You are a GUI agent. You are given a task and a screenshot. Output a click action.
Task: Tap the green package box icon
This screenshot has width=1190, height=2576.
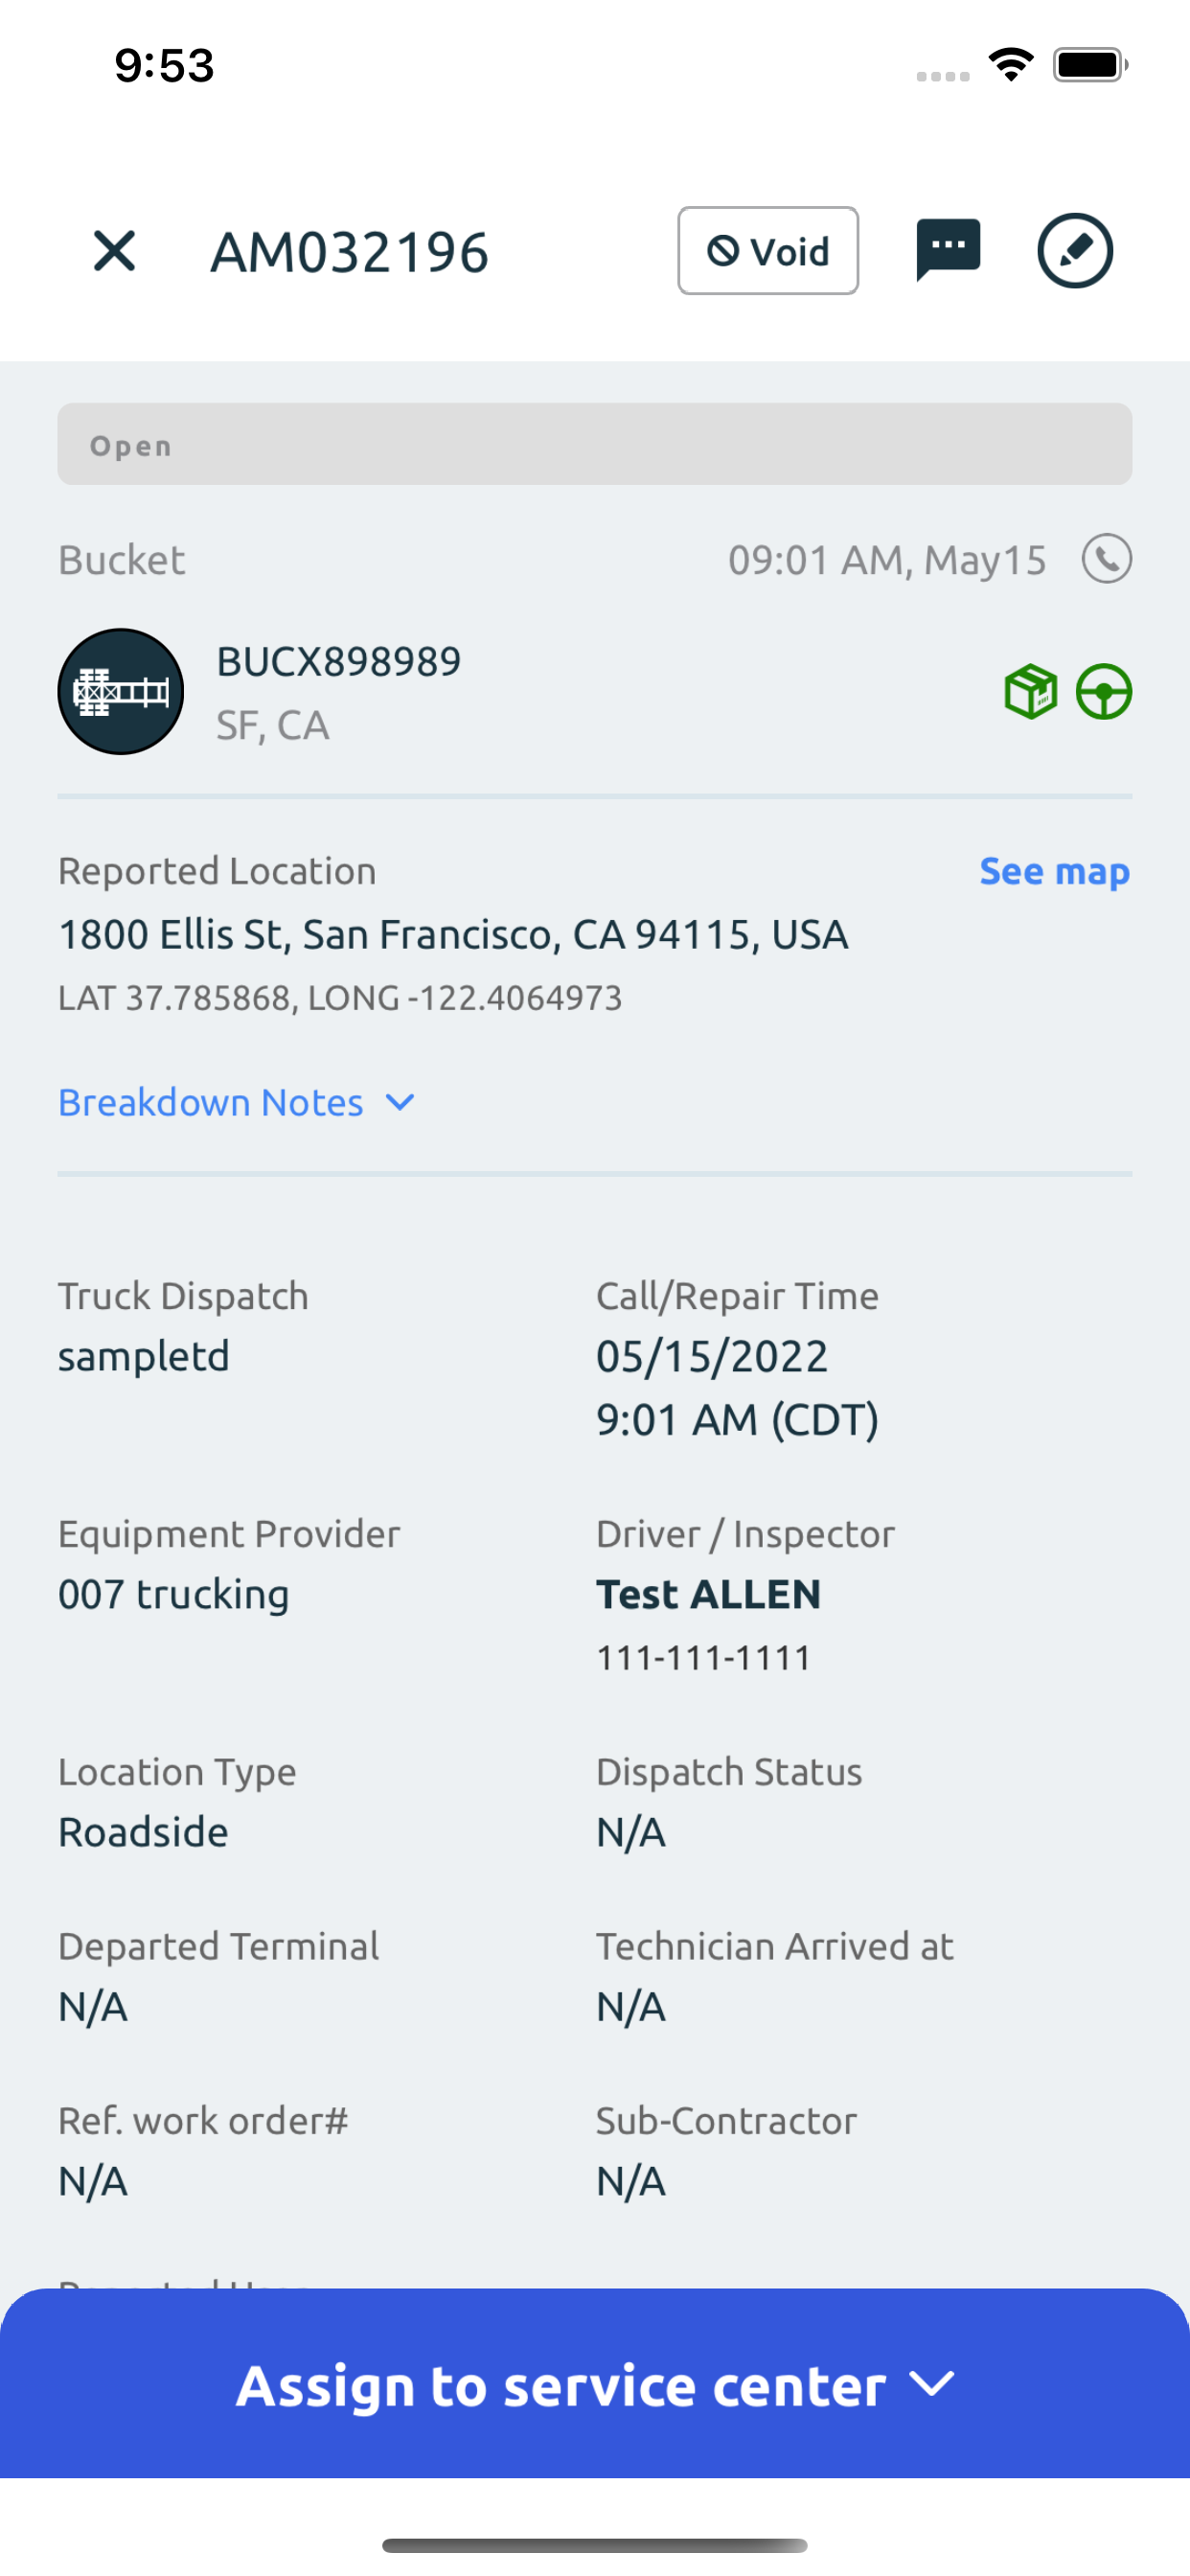(1030, 692)
